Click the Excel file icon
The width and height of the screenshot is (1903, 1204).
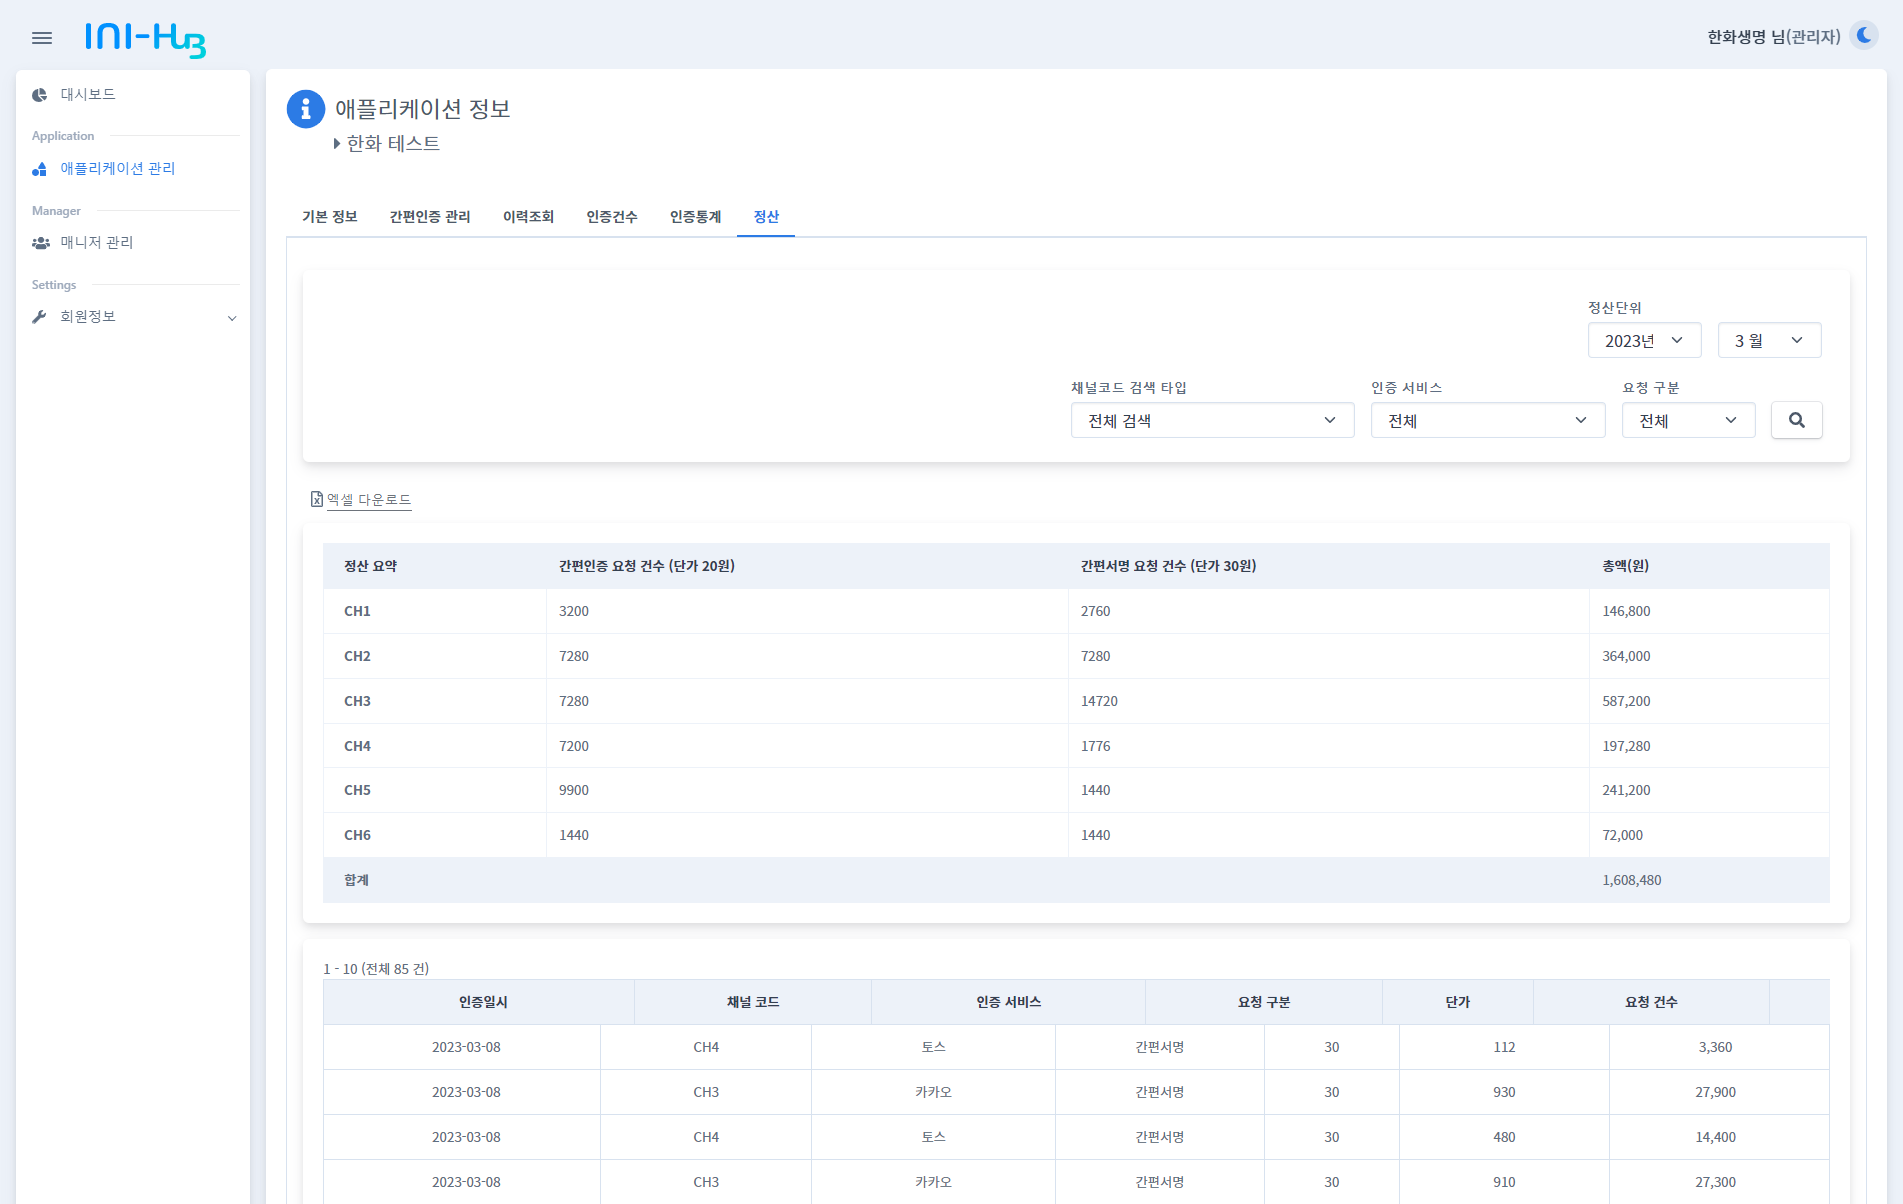[317, 499]
